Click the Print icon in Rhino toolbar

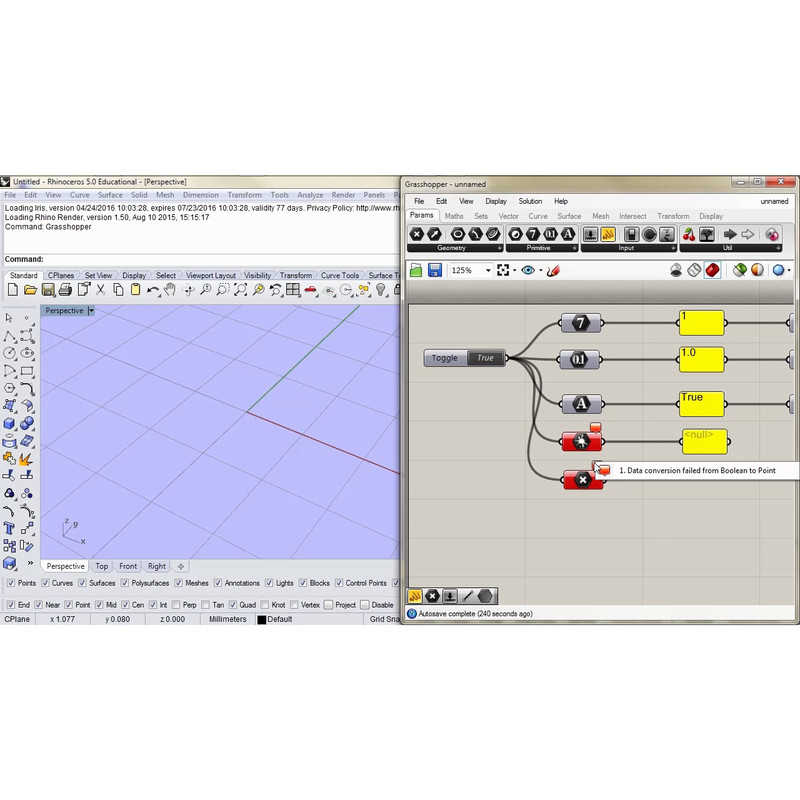(65, 290)
